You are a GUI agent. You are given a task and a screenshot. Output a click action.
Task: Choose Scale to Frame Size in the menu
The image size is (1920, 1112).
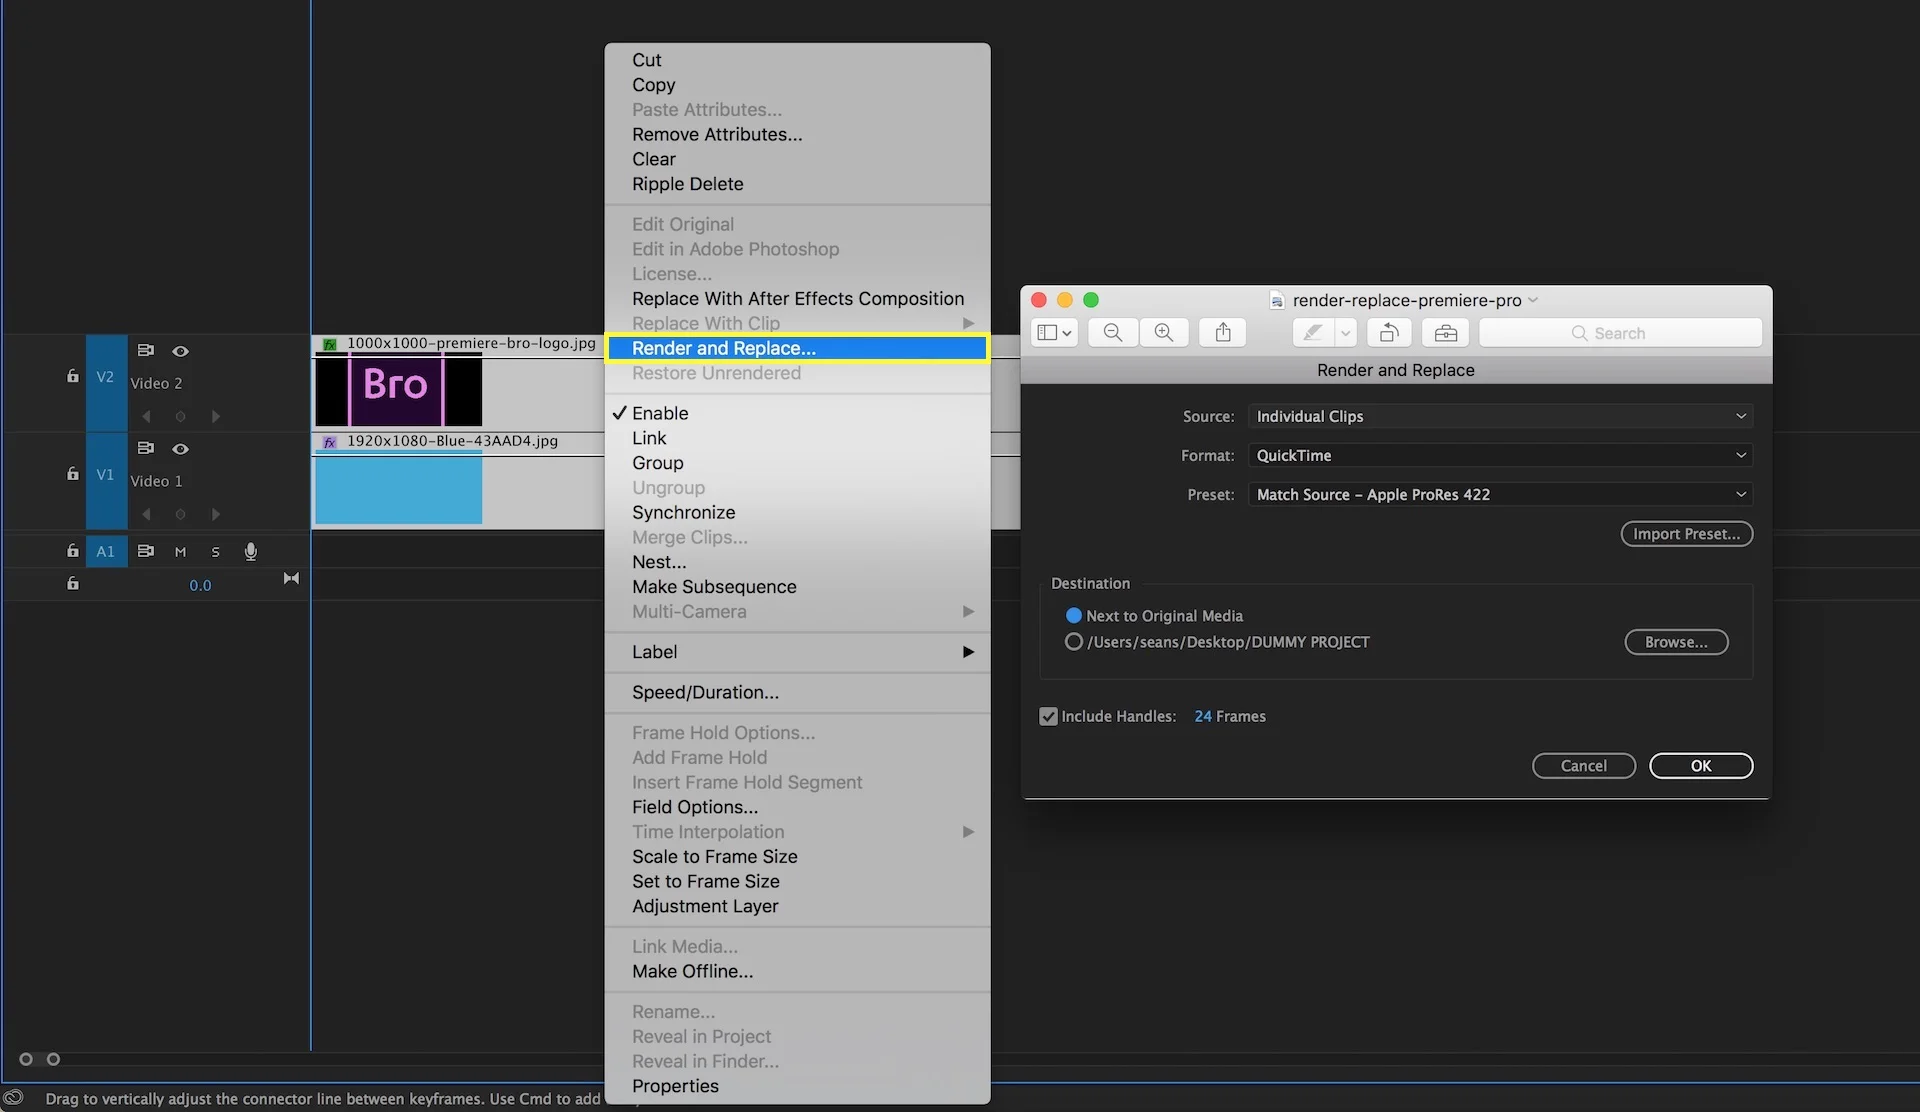(x=714, y=856)
